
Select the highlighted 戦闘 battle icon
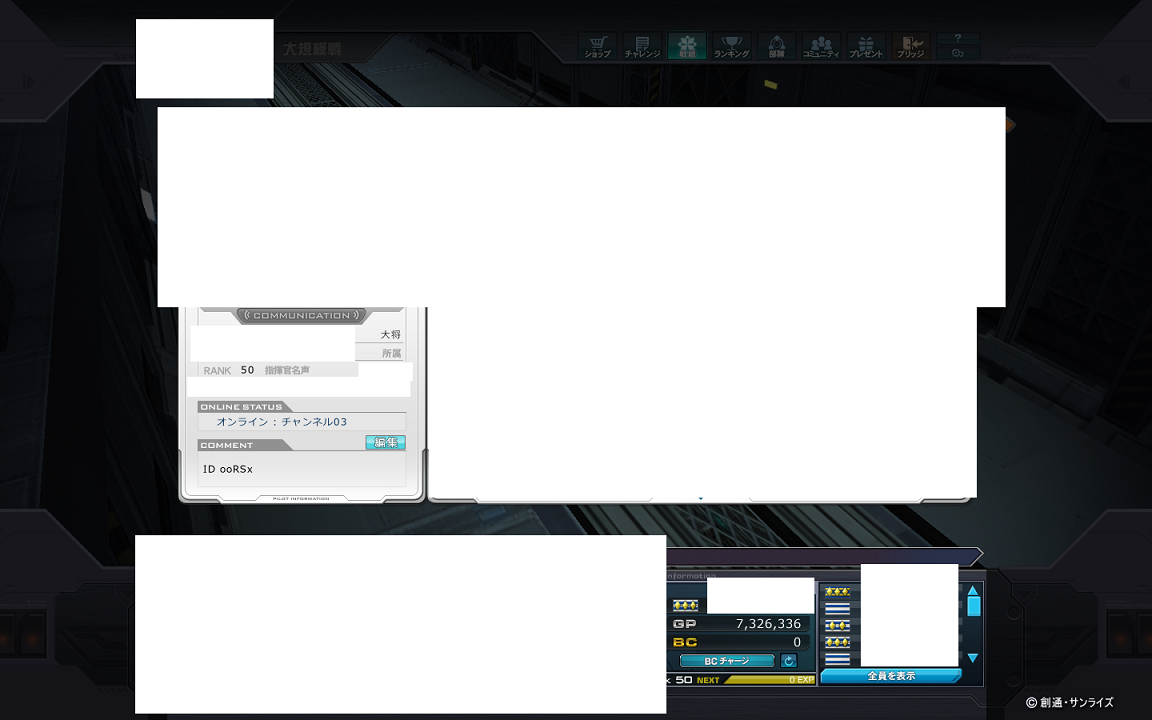[x=687, y=46]
